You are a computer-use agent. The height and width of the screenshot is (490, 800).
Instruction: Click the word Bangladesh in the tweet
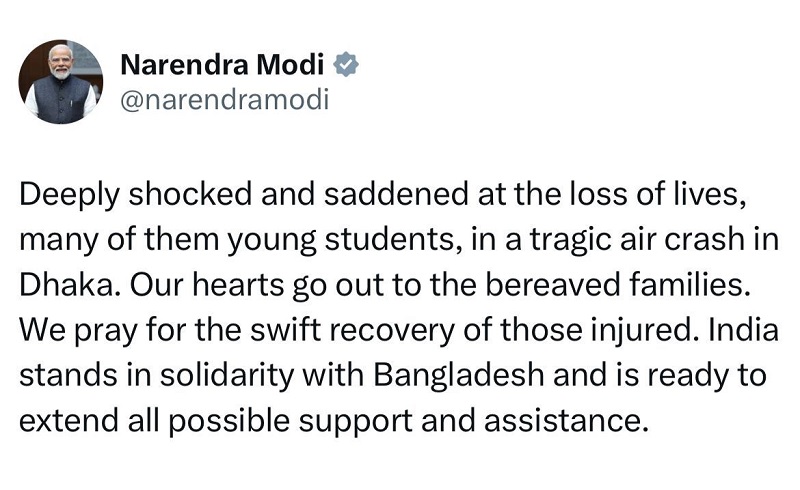(x=459, y=375)
